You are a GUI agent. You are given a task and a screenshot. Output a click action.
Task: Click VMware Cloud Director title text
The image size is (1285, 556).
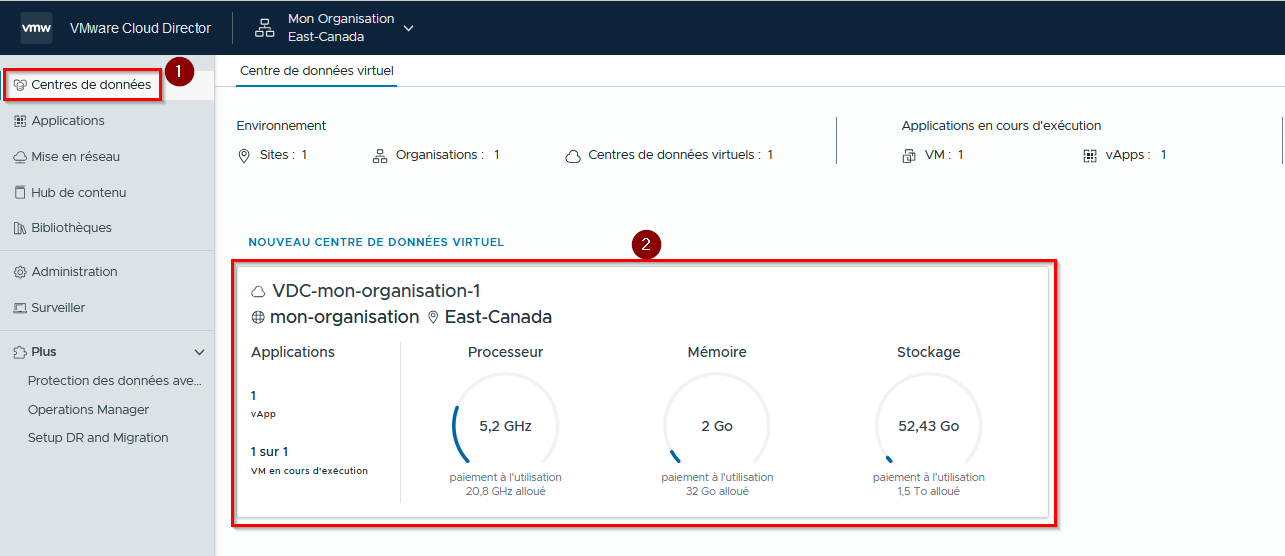(x=140, y=28)
